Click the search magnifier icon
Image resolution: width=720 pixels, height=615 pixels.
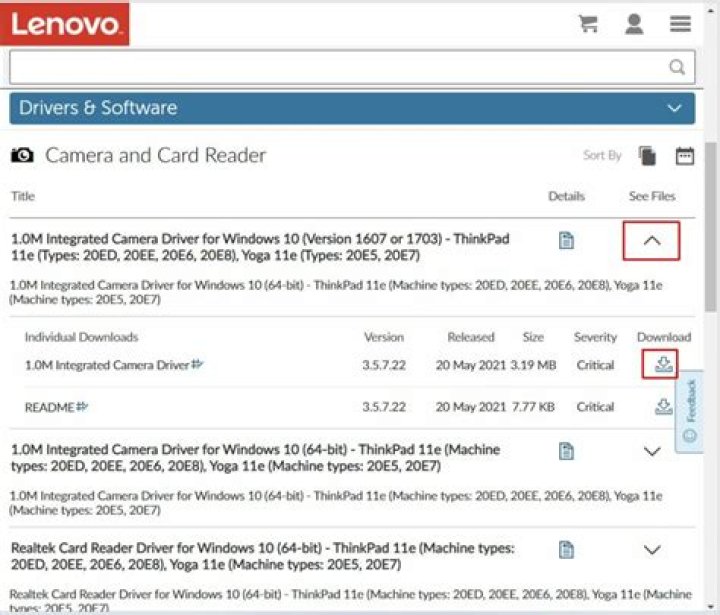click(x=677, y=67)
